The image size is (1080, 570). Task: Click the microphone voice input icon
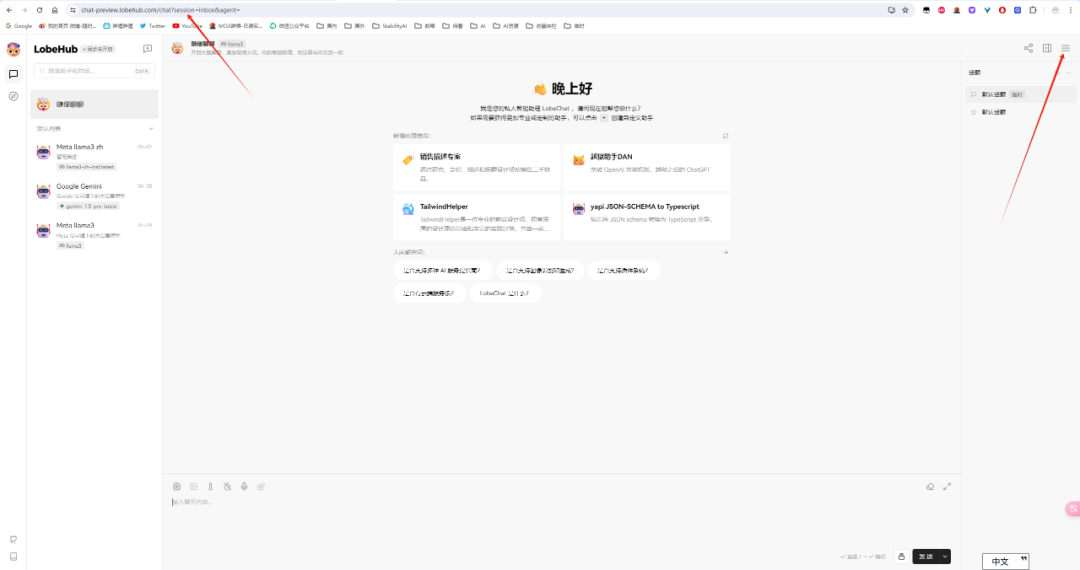[x=244, y=487]
